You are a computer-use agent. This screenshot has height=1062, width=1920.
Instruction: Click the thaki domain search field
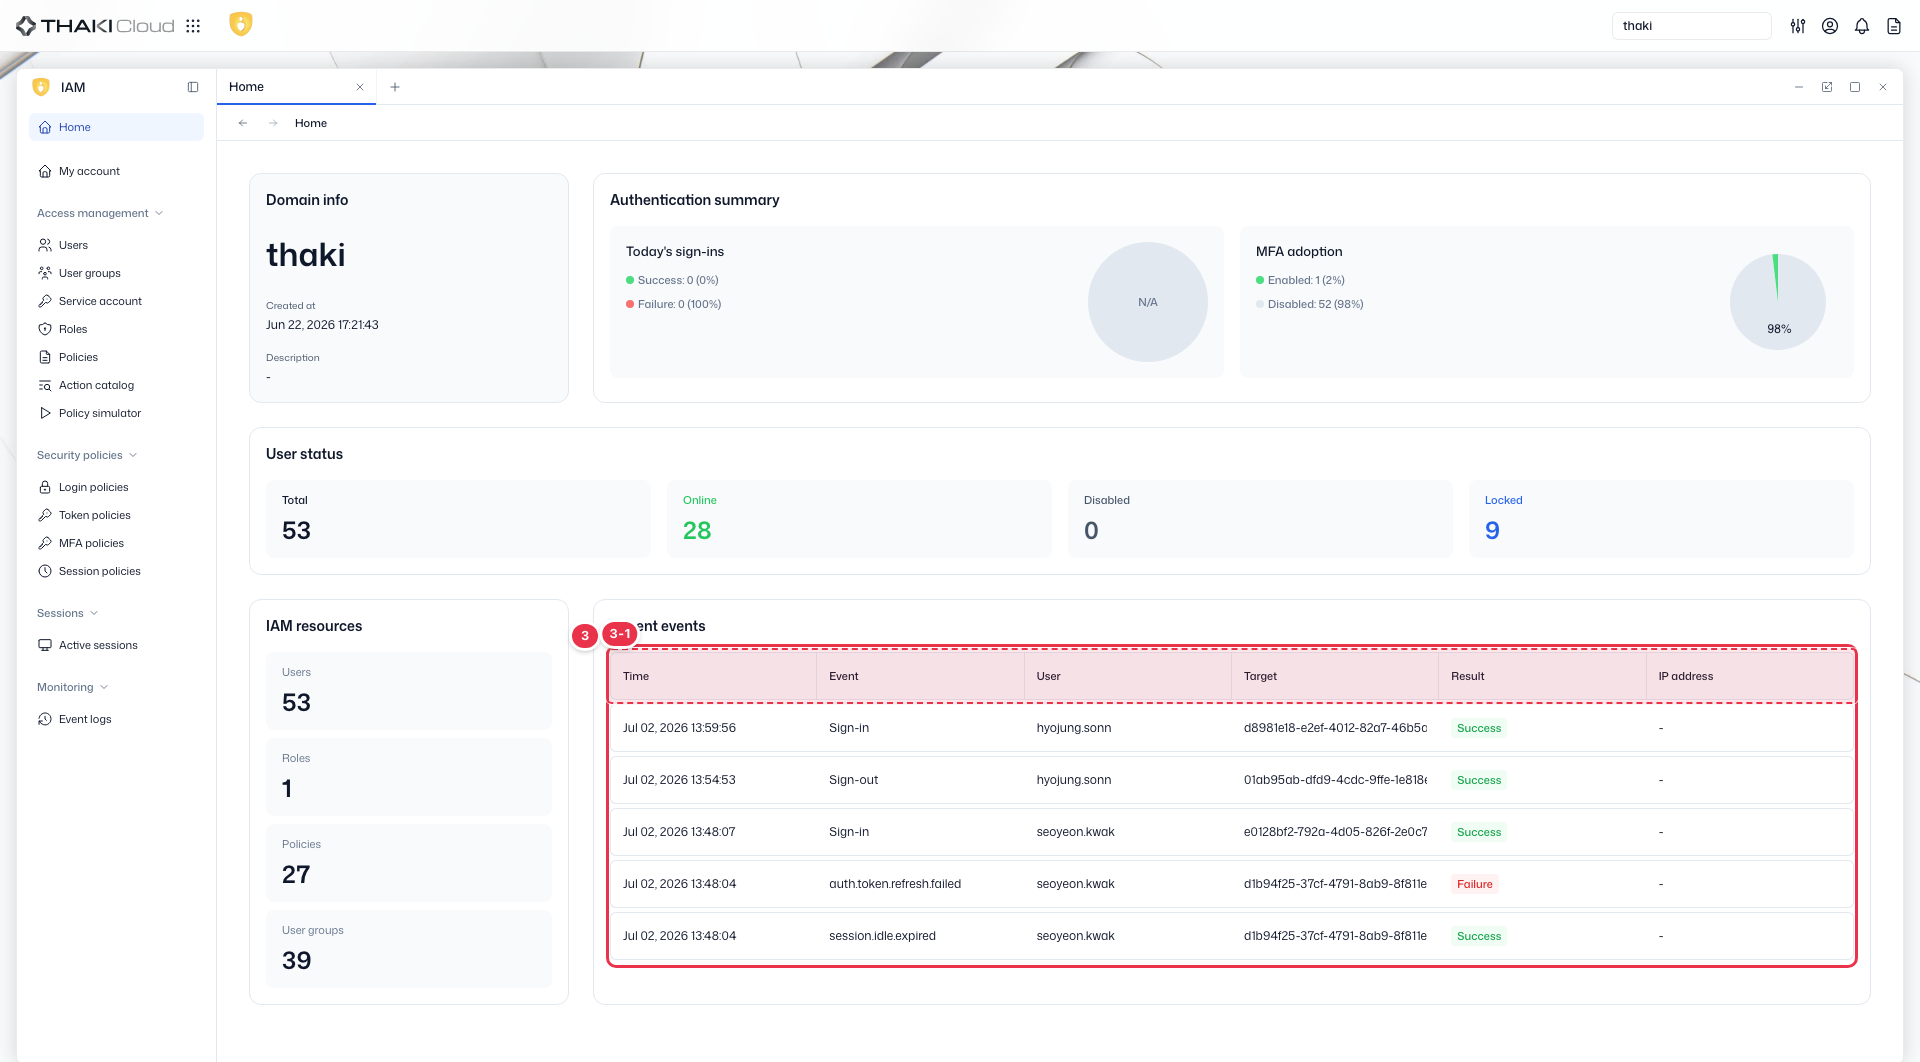1691,26
